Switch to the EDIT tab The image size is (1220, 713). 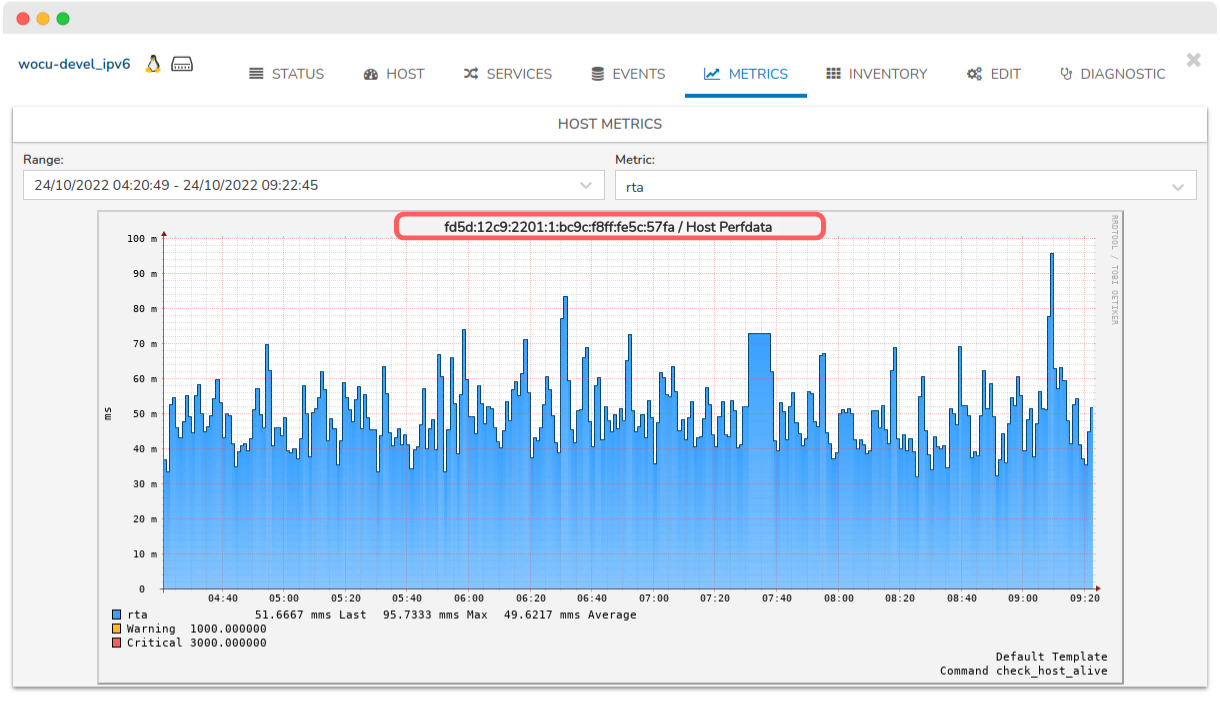click(994, 74)
